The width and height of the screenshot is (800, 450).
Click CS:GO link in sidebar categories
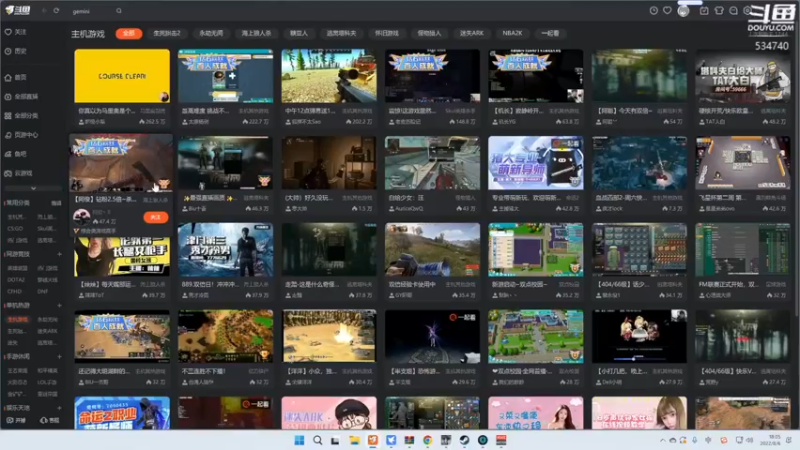tap(15, 229)
